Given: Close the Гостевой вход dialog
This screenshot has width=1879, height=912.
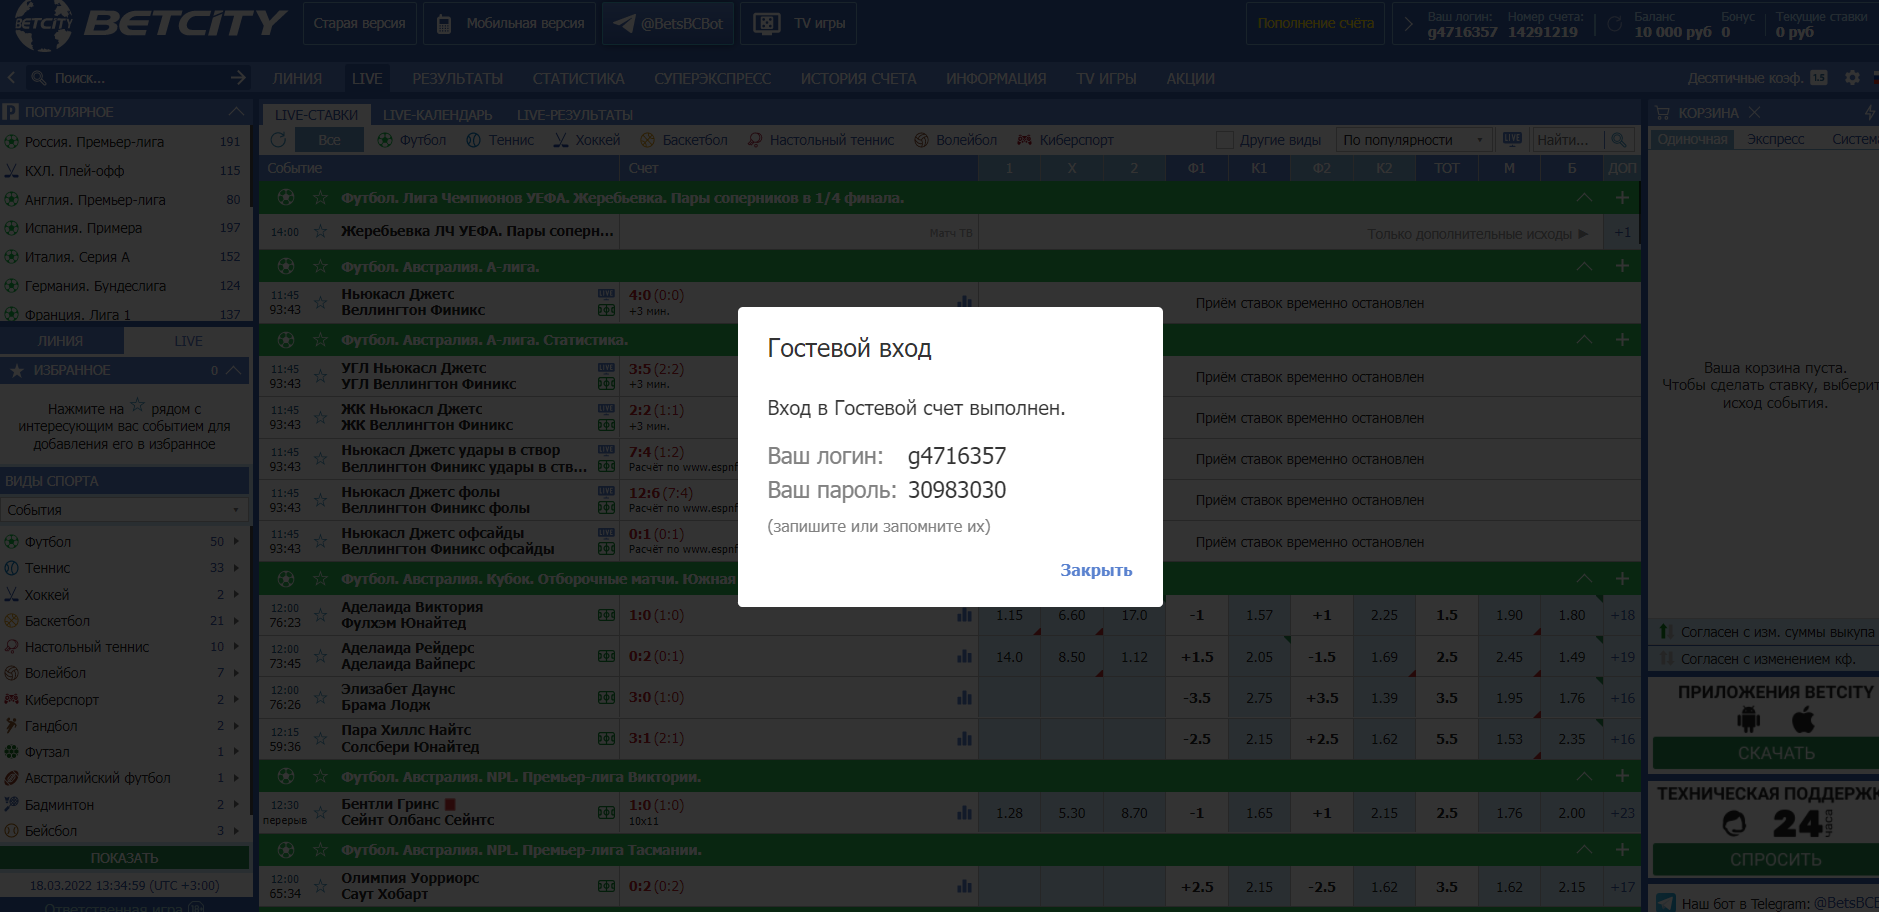Looking at the screenshot, I should tap(1096, 570).
